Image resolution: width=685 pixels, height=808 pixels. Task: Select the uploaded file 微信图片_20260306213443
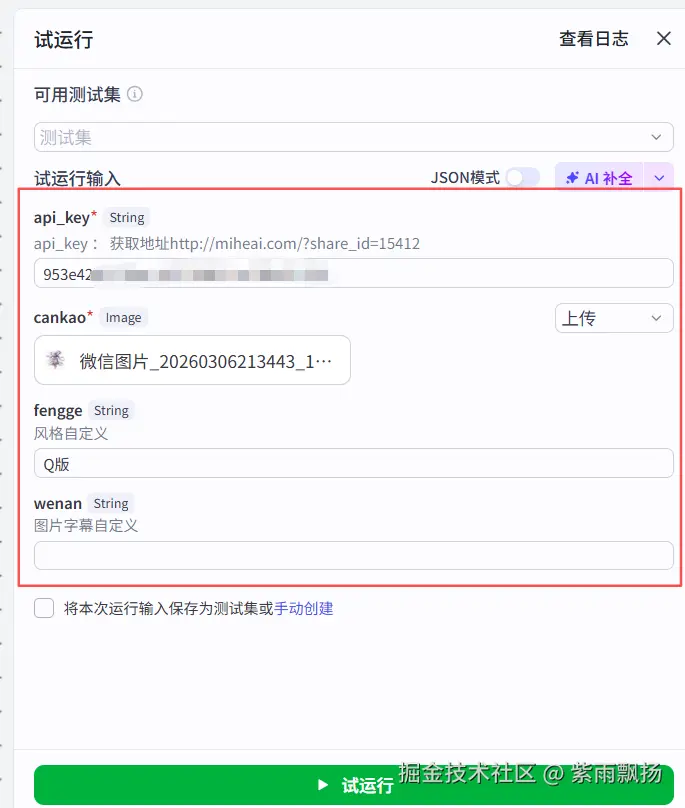pyautogui.click(x=192, y=360)
